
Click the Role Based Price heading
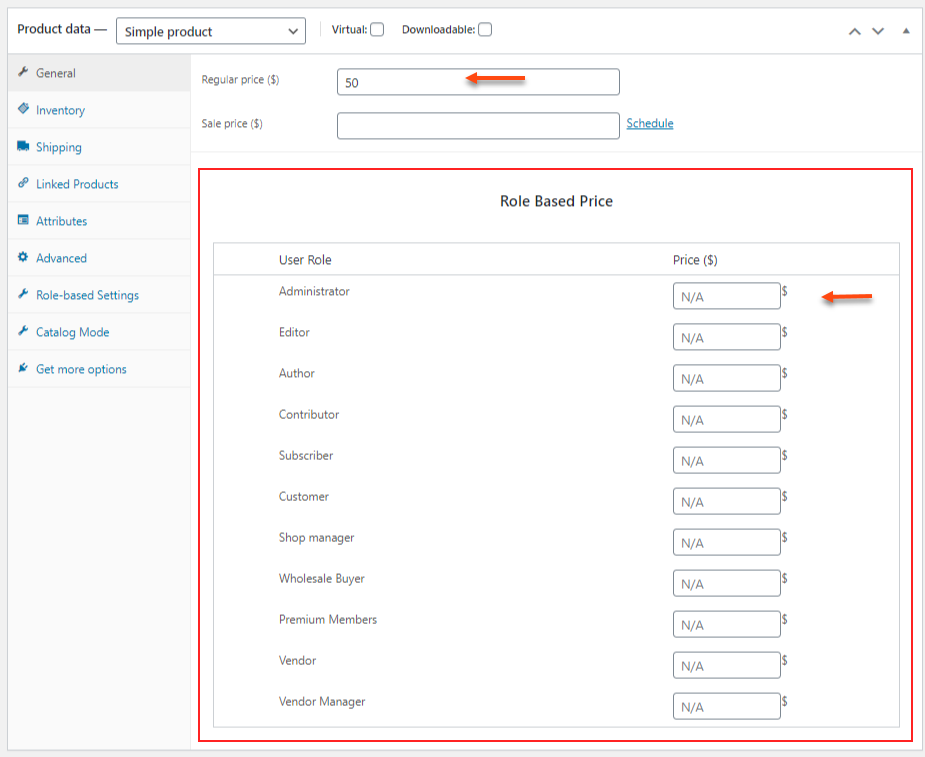pyautogui.click(x=556, y=201)
